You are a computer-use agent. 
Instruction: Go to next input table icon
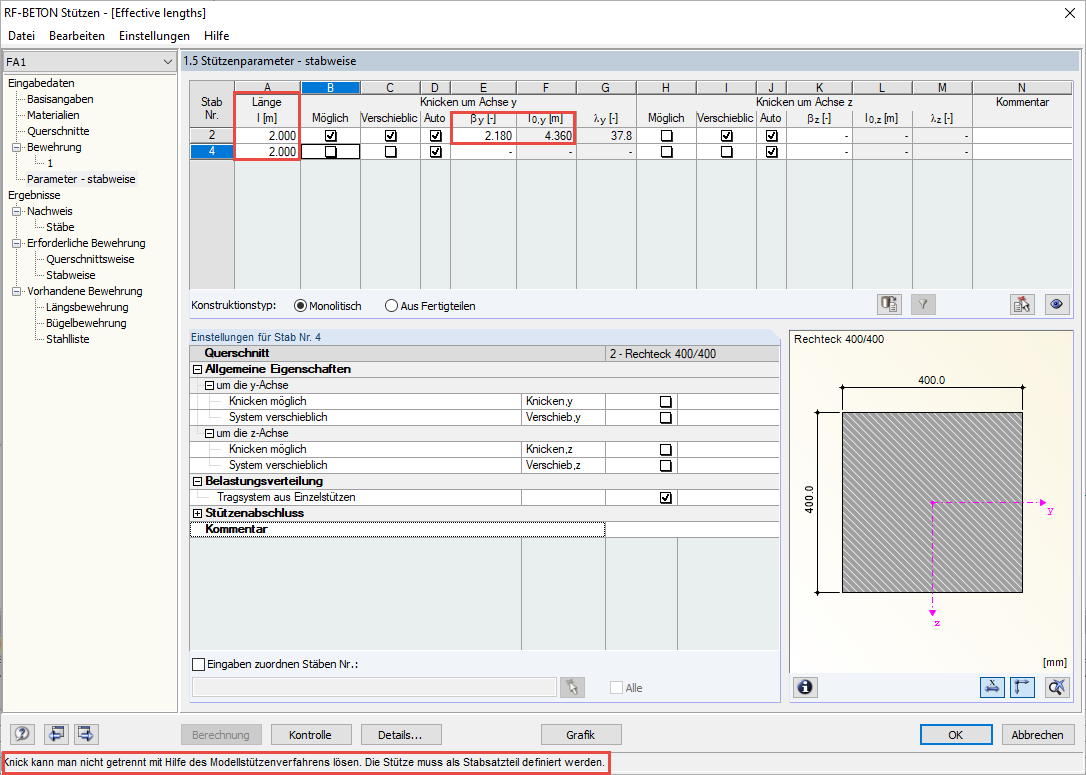[86, 734]
